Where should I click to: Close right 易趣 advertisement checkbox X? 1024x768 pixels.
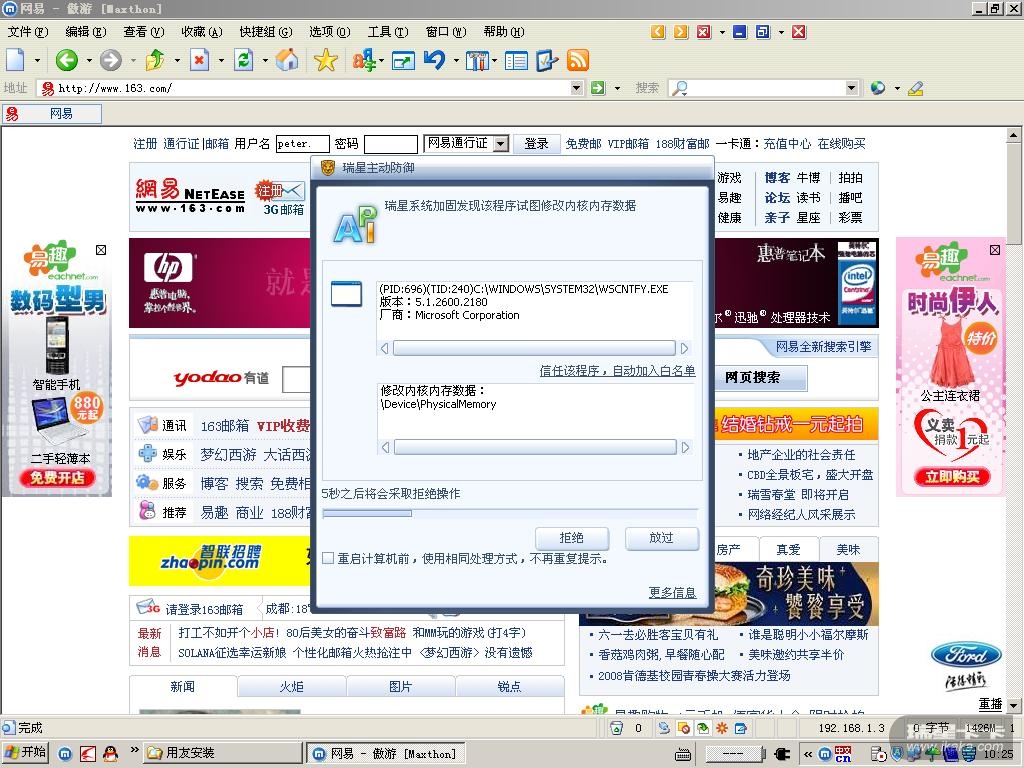coord(995,250)
